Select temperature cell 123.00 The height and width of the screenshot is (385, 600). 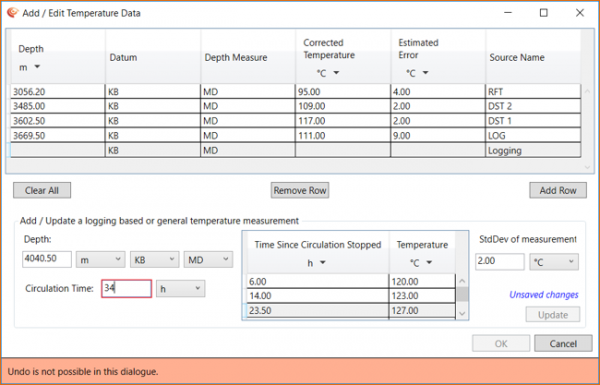click(422, 296)
